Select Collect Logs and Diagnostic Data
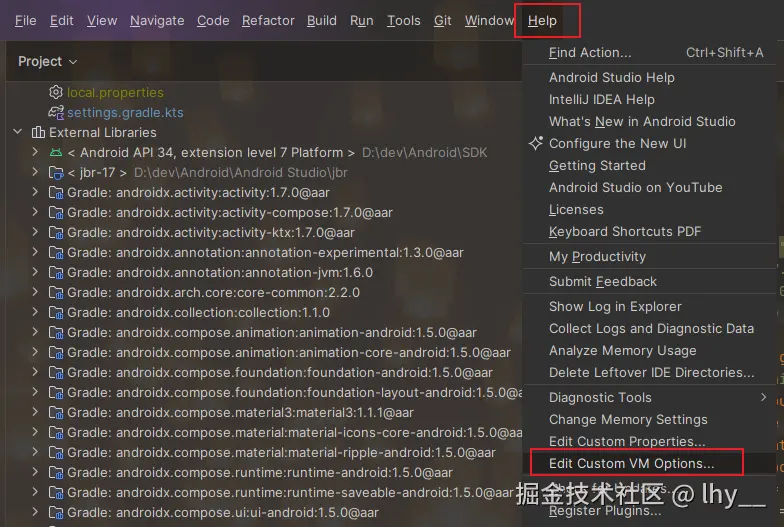Viewport: 784px width, 527px height. coord(649,328)
